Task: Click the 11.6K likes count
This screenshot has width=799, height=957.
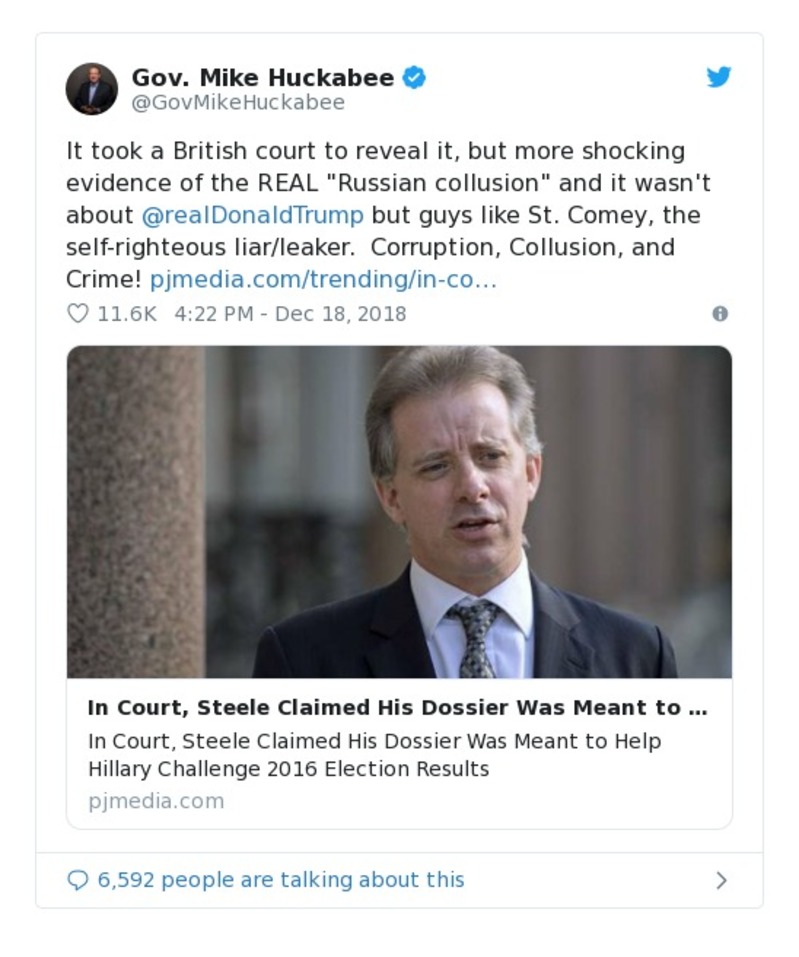Action: (126, 314)
